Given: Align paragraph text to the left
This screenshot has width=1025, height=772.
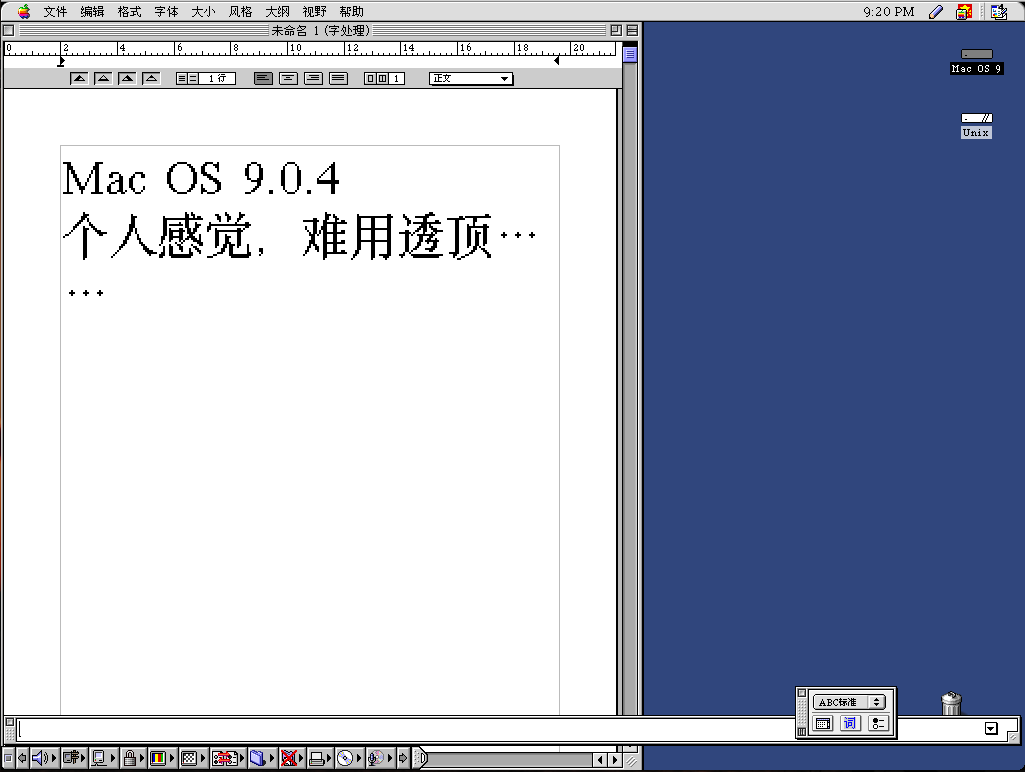Looking at the screenshot, I should point(263,78).
